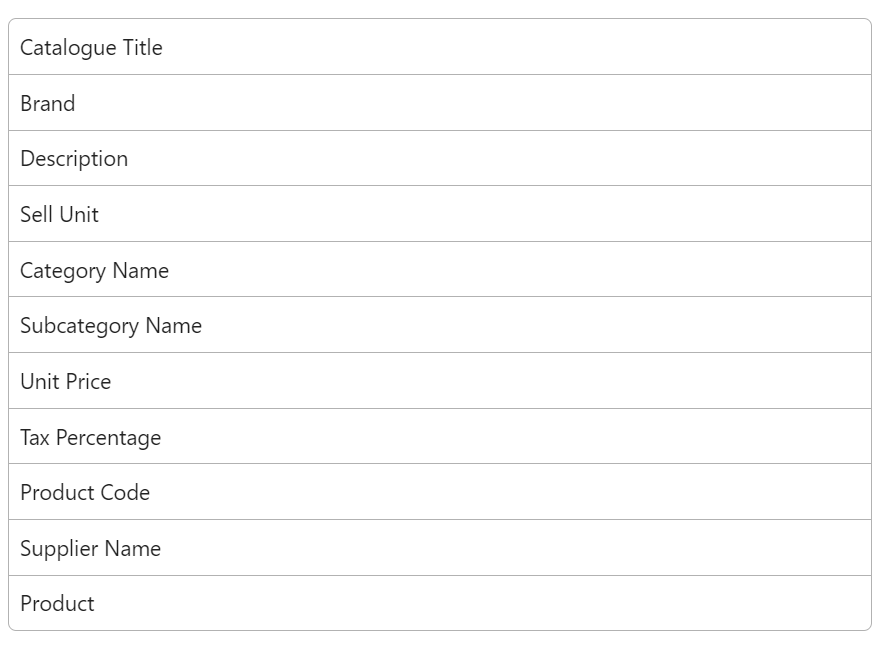Select the Subcategory Name entry
This screenshot has height=645, width=882.
440,325
